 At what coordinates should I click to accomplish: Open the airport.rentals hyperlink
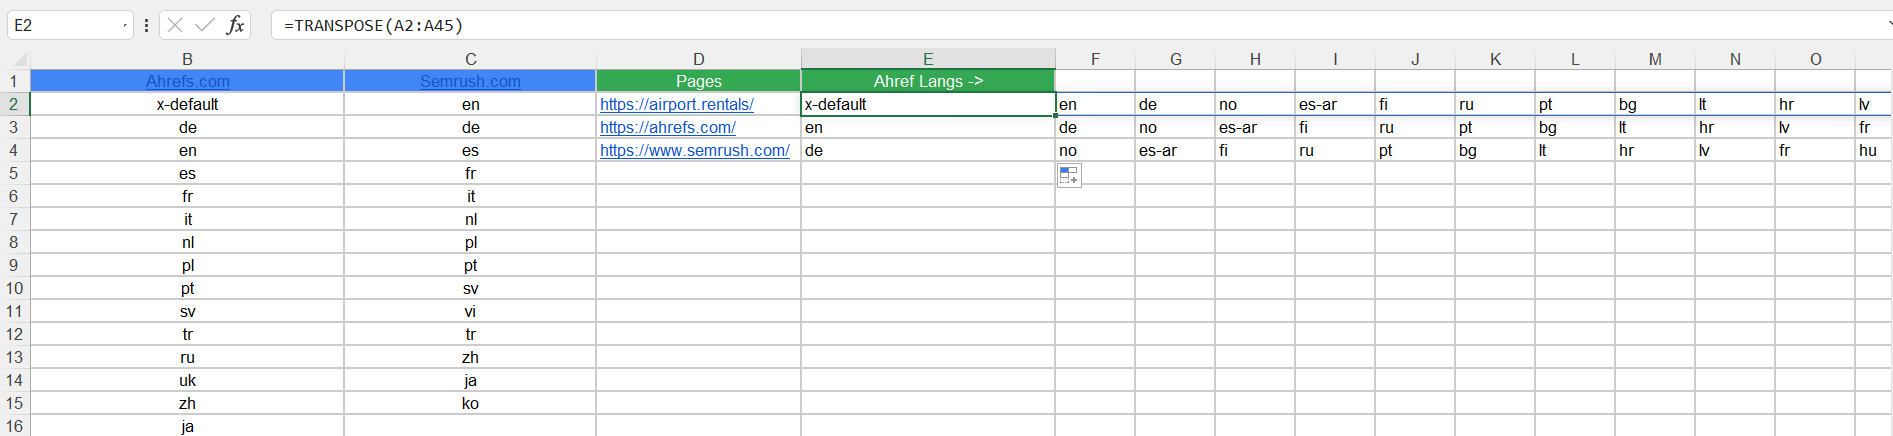(x=677, y=104)
